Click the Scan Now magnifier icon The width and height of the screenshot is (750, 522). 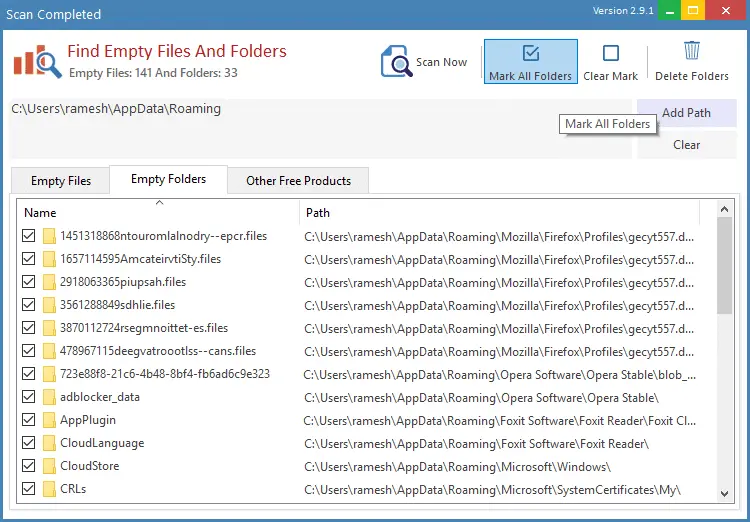[x=396, y=62]
